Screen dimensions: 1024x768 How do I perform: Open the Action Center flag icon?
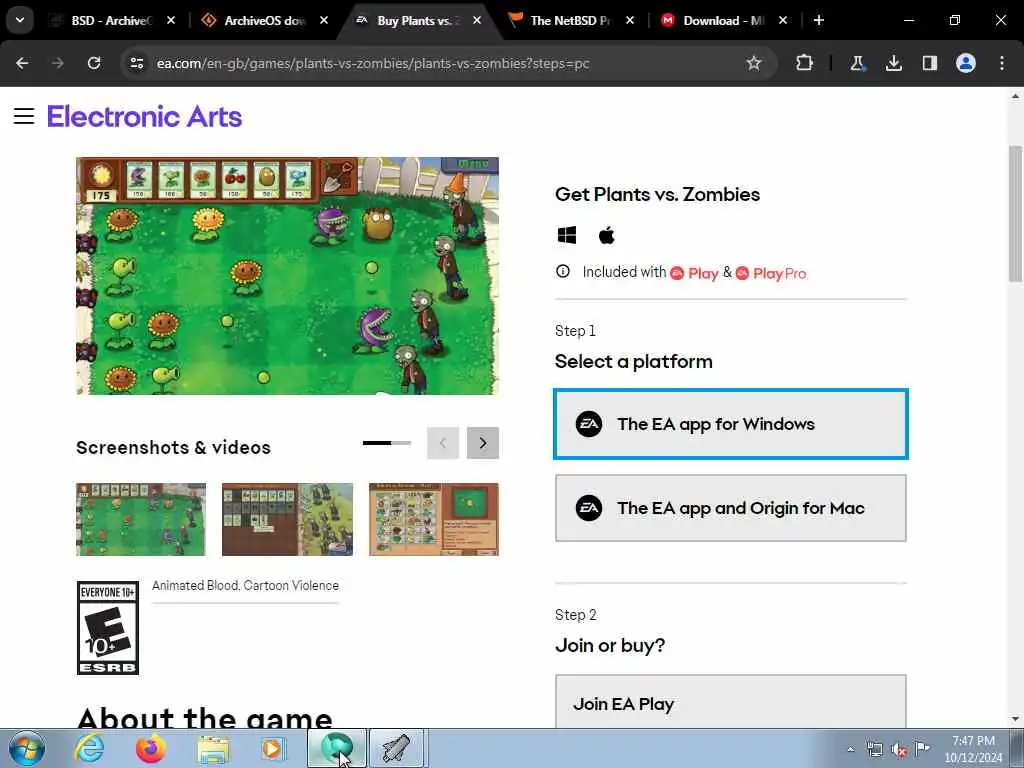pos(922,749)
